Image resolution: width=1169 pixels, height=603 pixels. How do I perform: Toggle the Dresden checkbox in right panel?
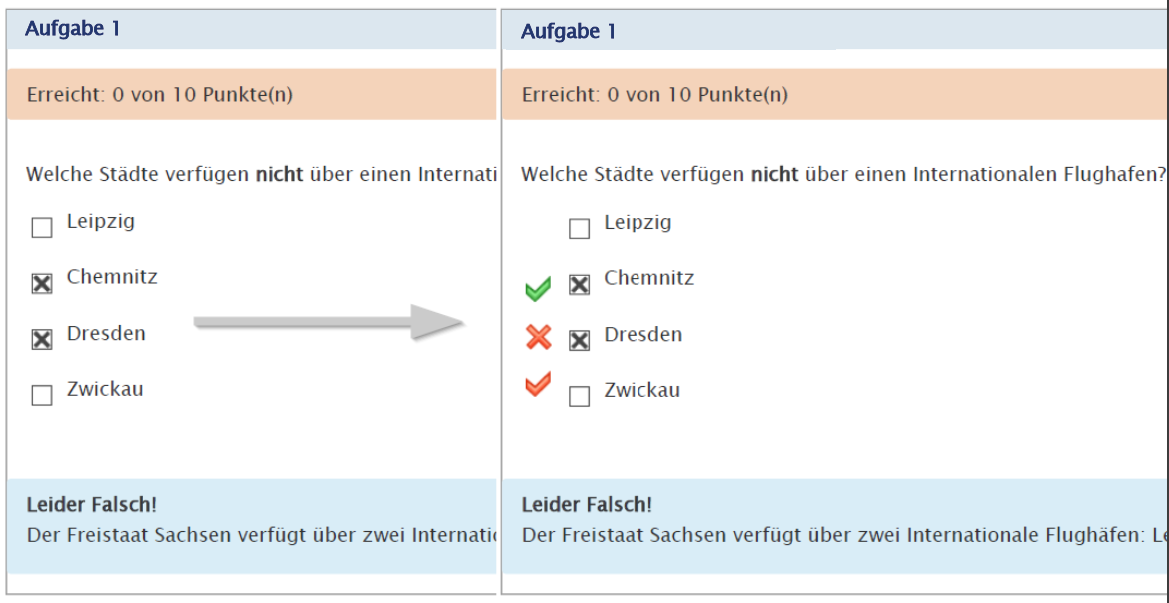tap(579, 341)
